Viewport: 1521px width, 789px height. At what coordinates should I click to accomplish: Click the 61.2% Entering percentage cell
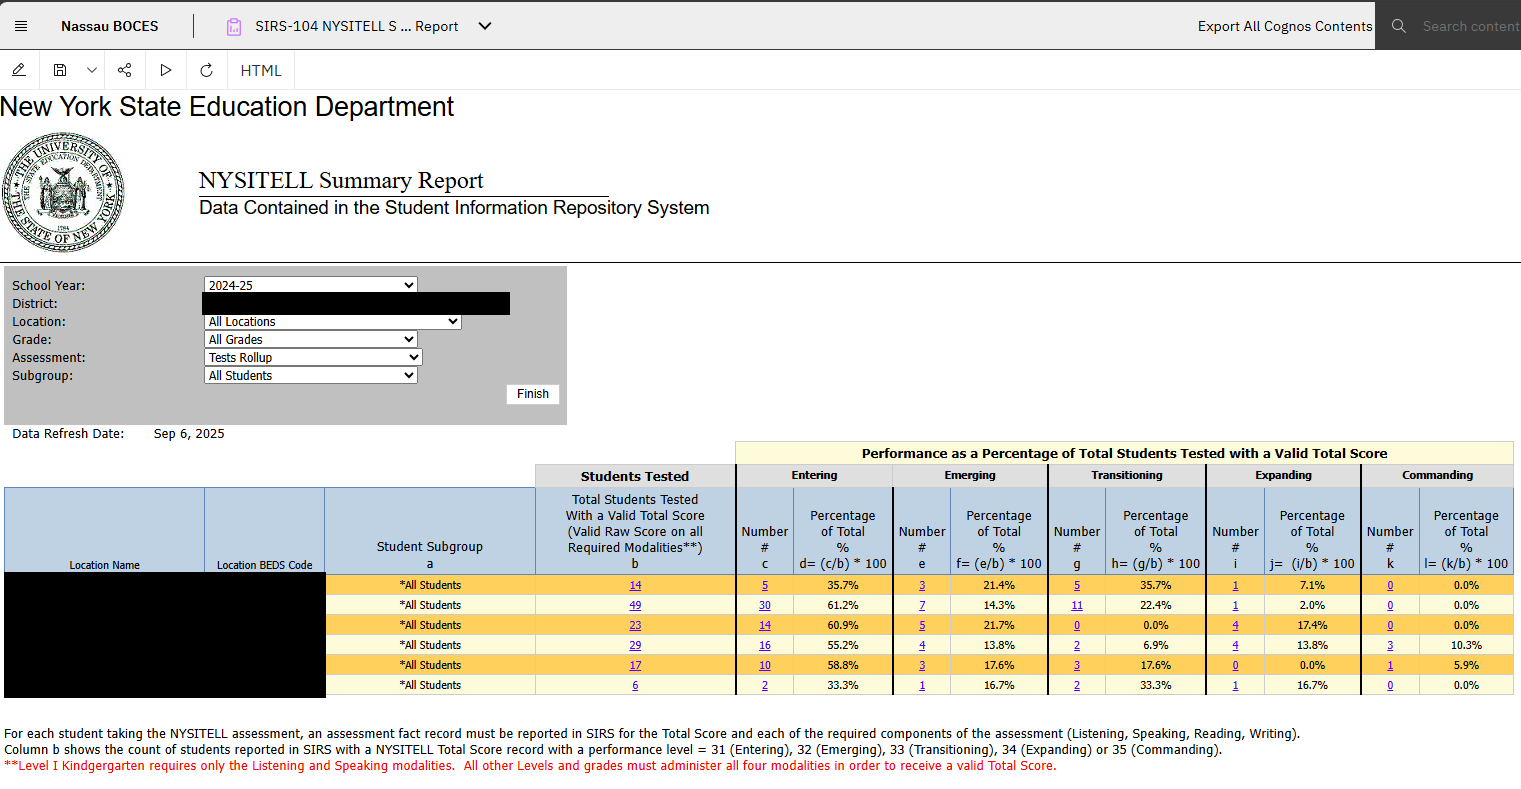click(843, 605)
